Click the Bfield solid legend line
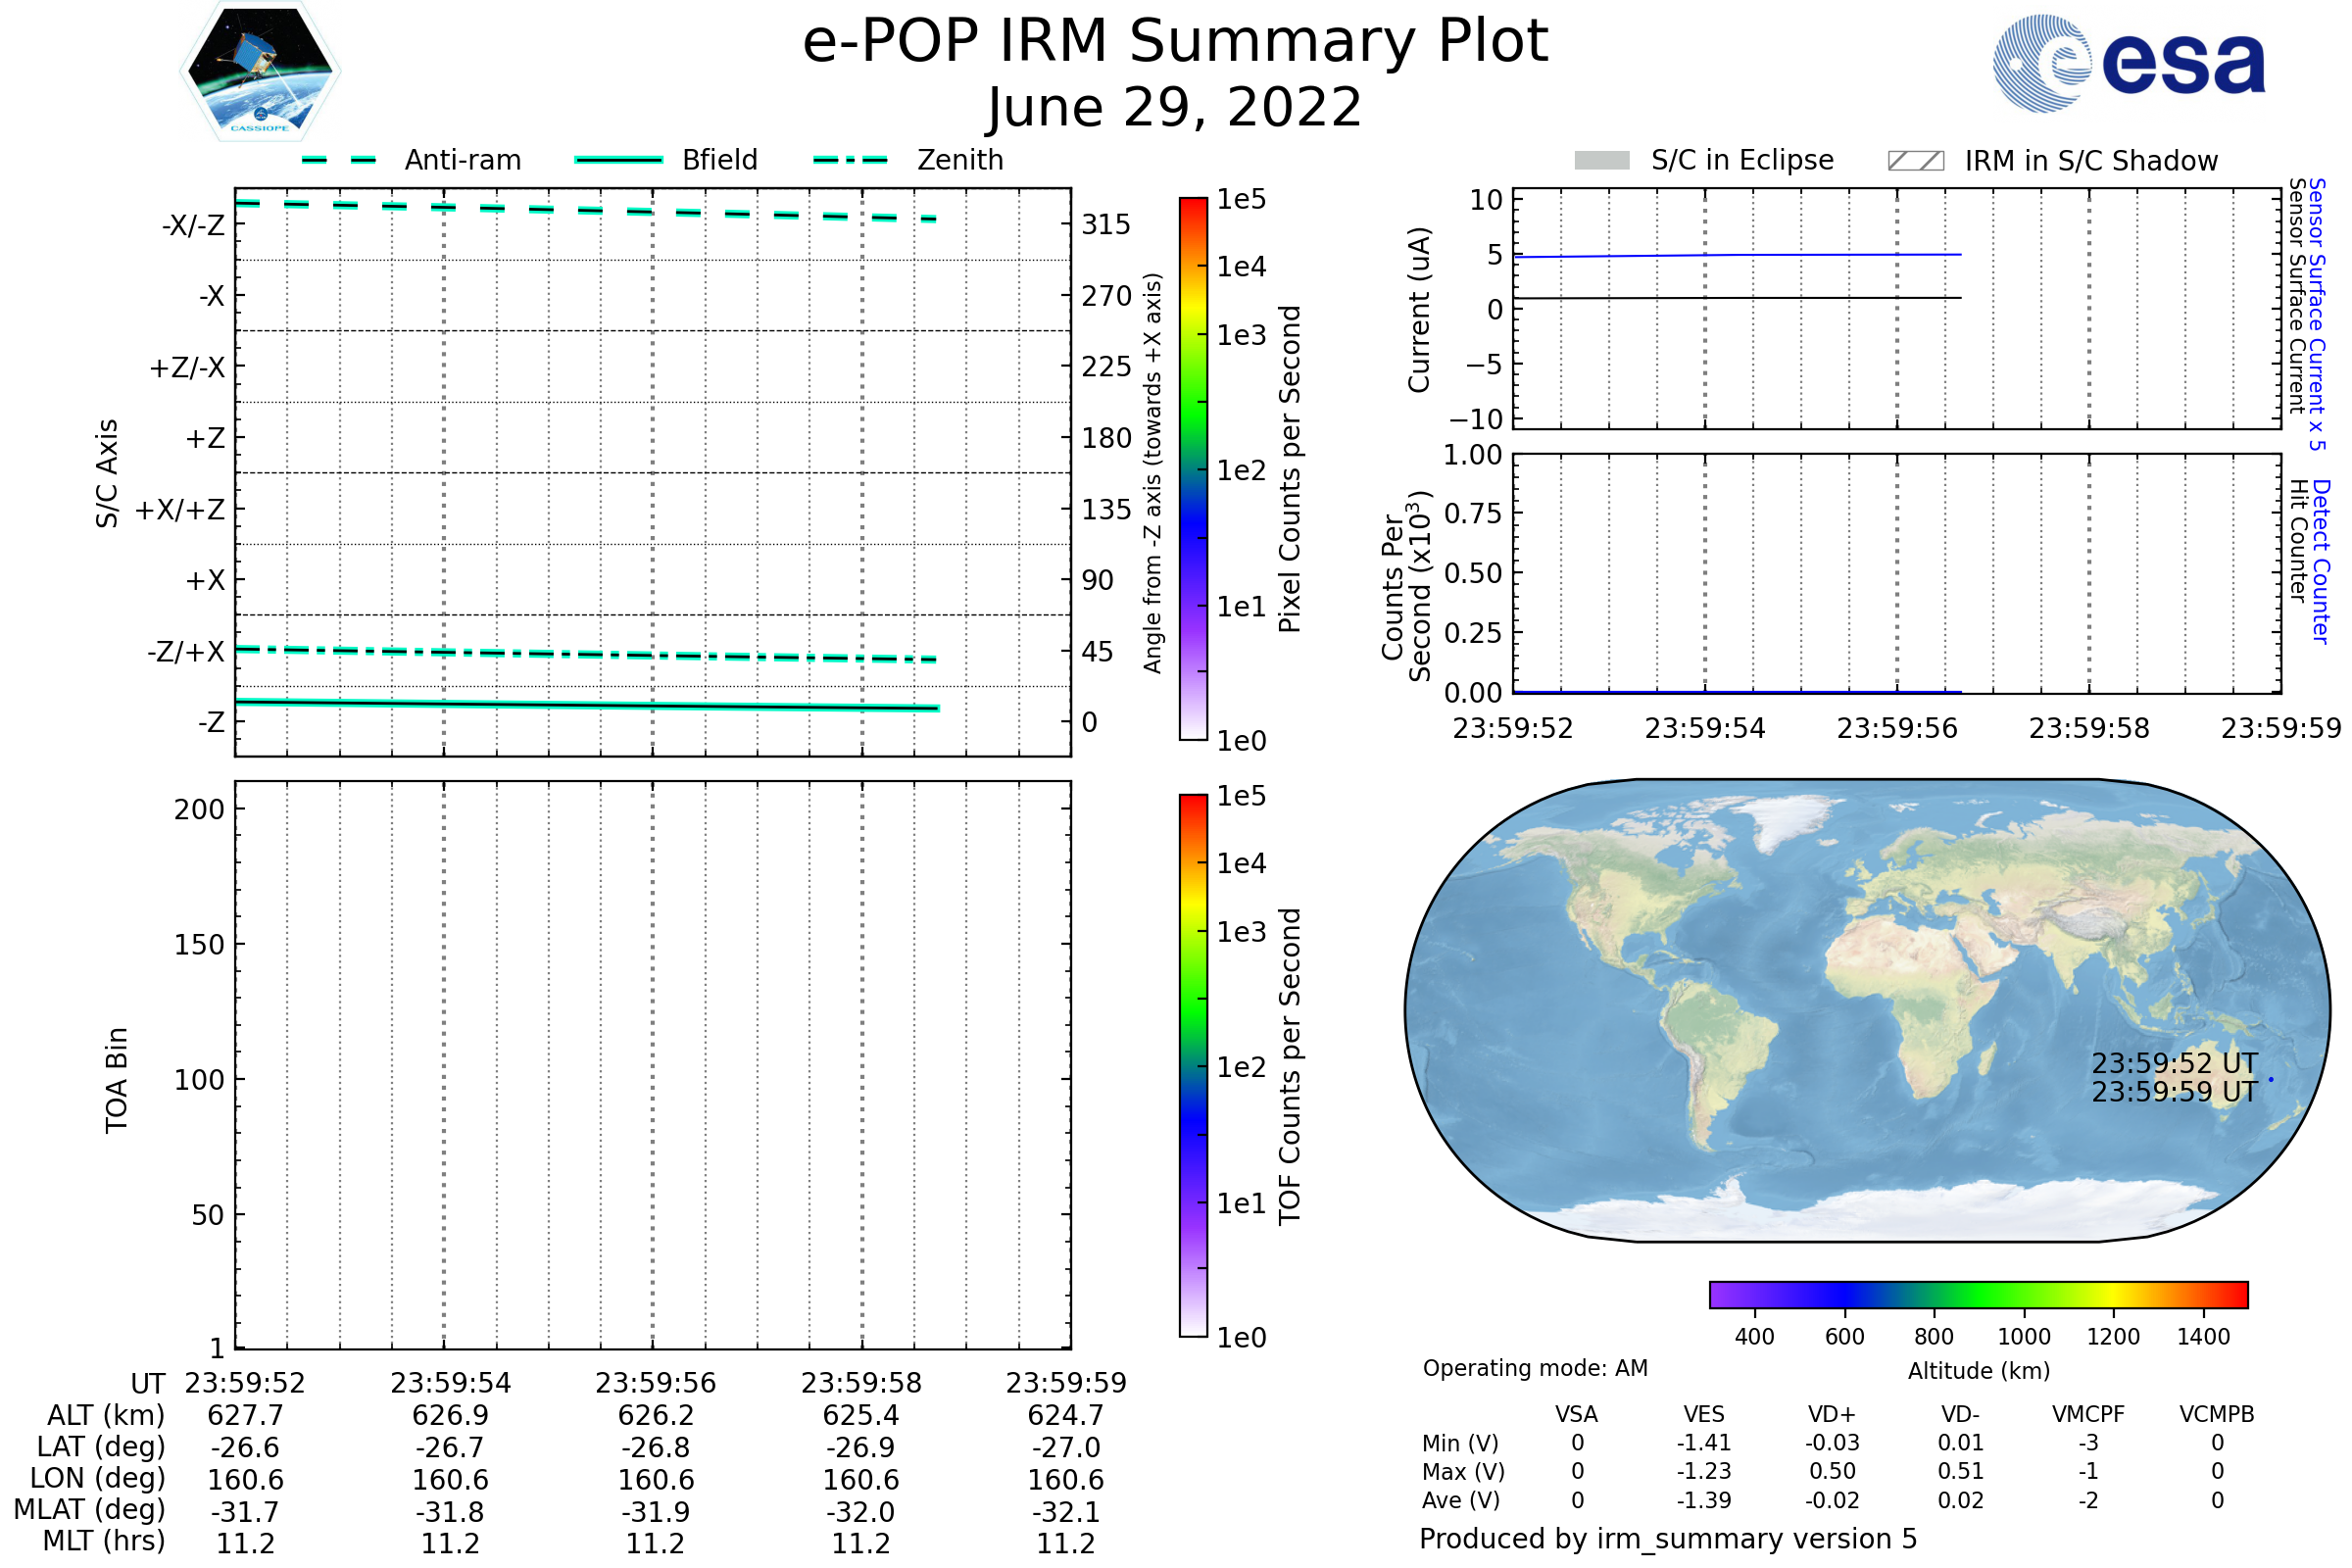 point(618,160)
